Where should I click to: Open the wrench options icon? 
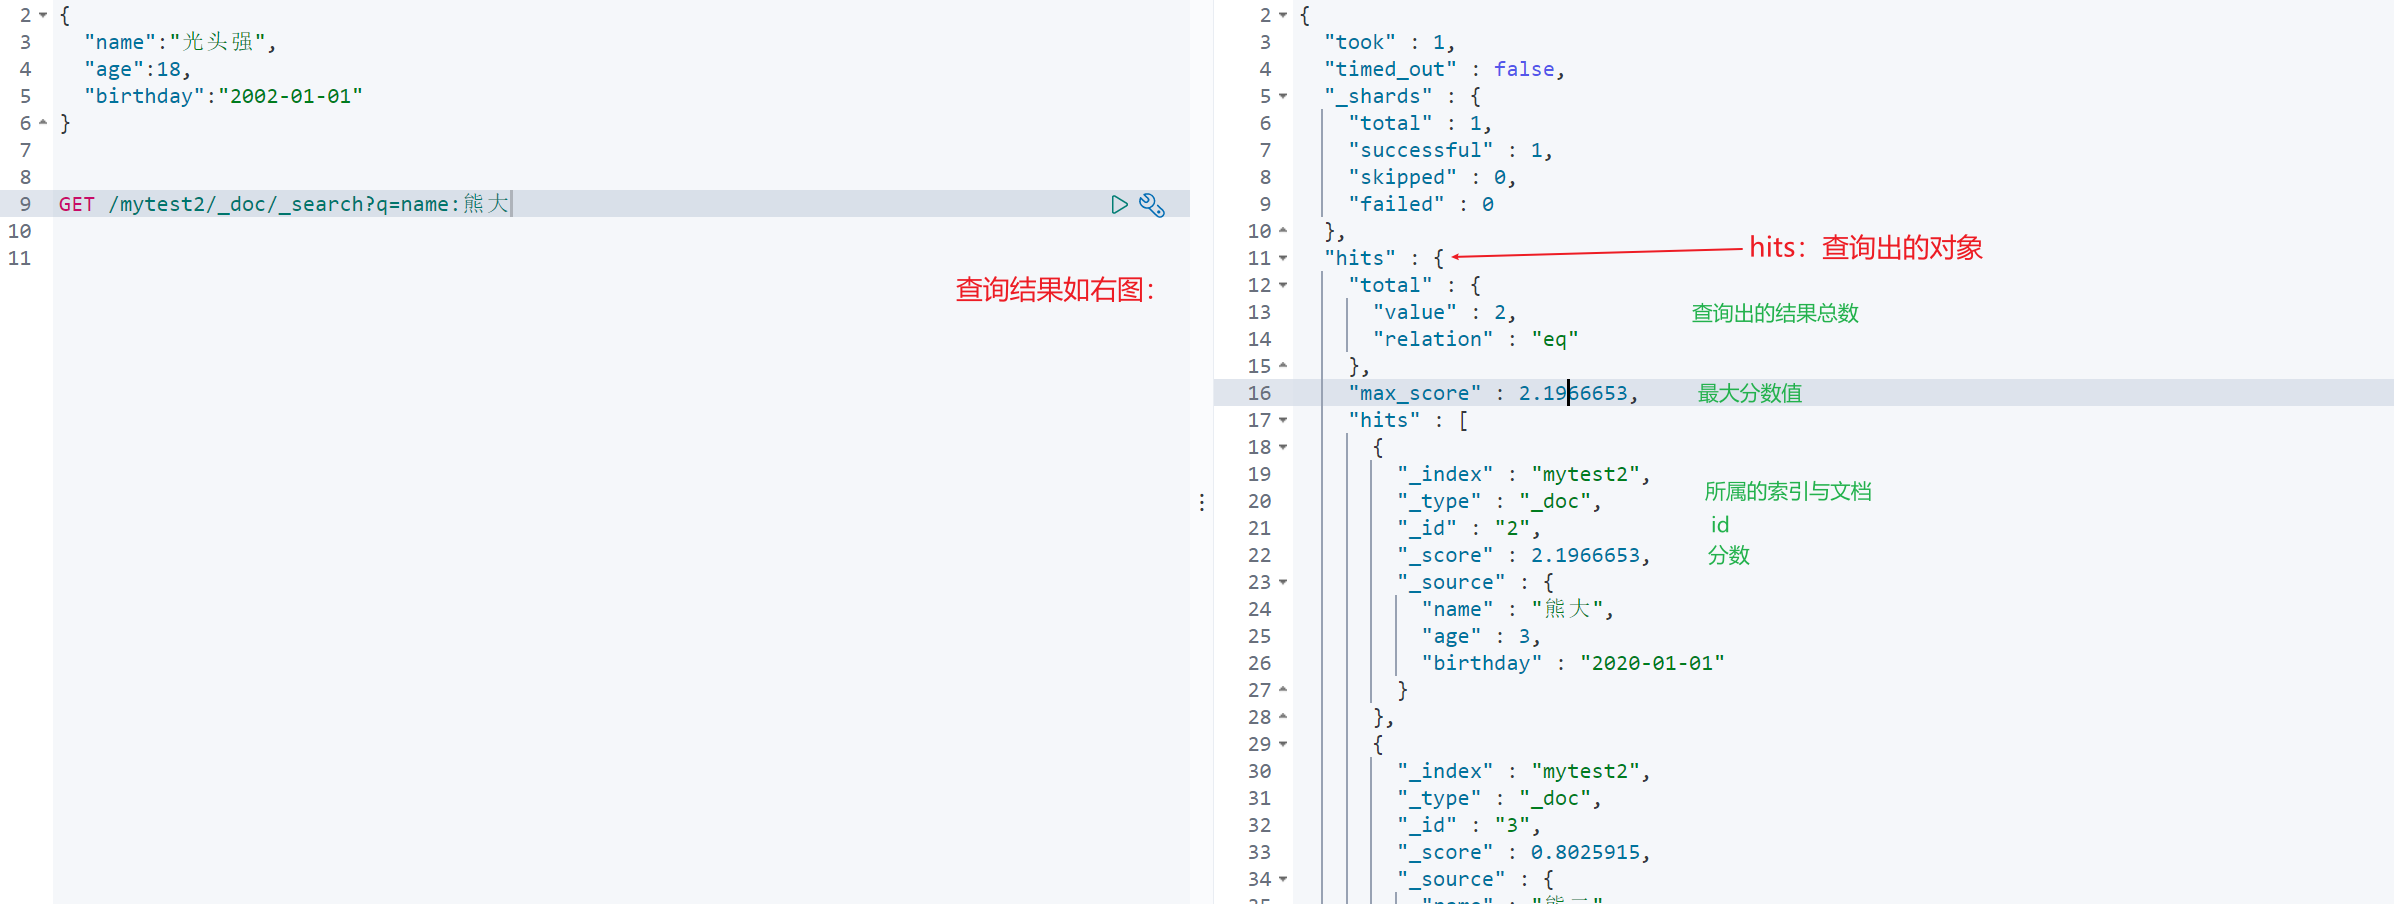tap(1152, 204)
